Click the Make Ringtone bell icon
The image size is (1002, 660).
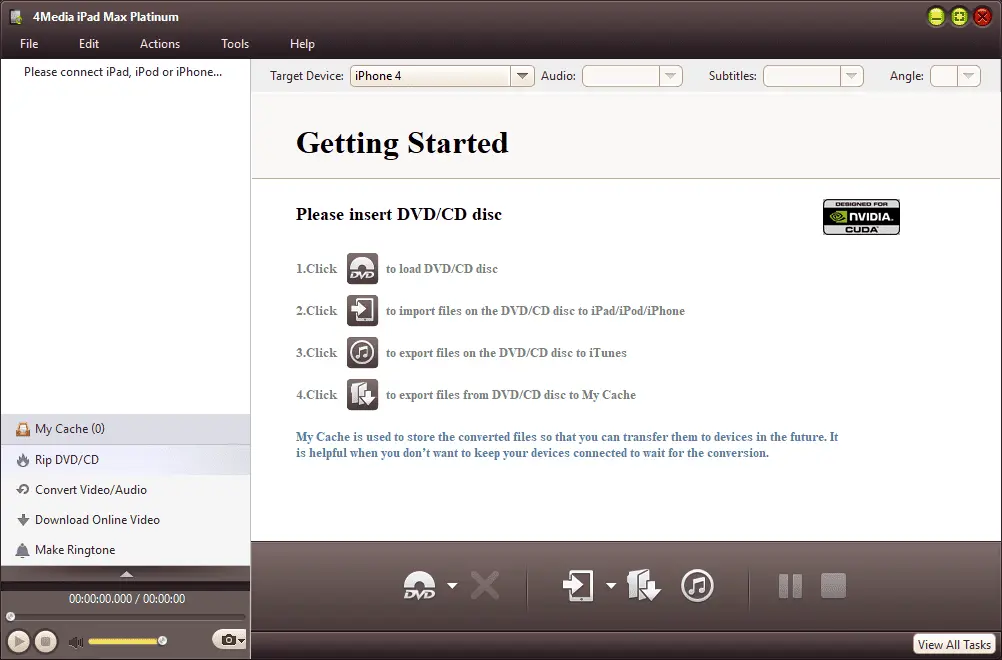pyautogui.click(x=22, y=550)
